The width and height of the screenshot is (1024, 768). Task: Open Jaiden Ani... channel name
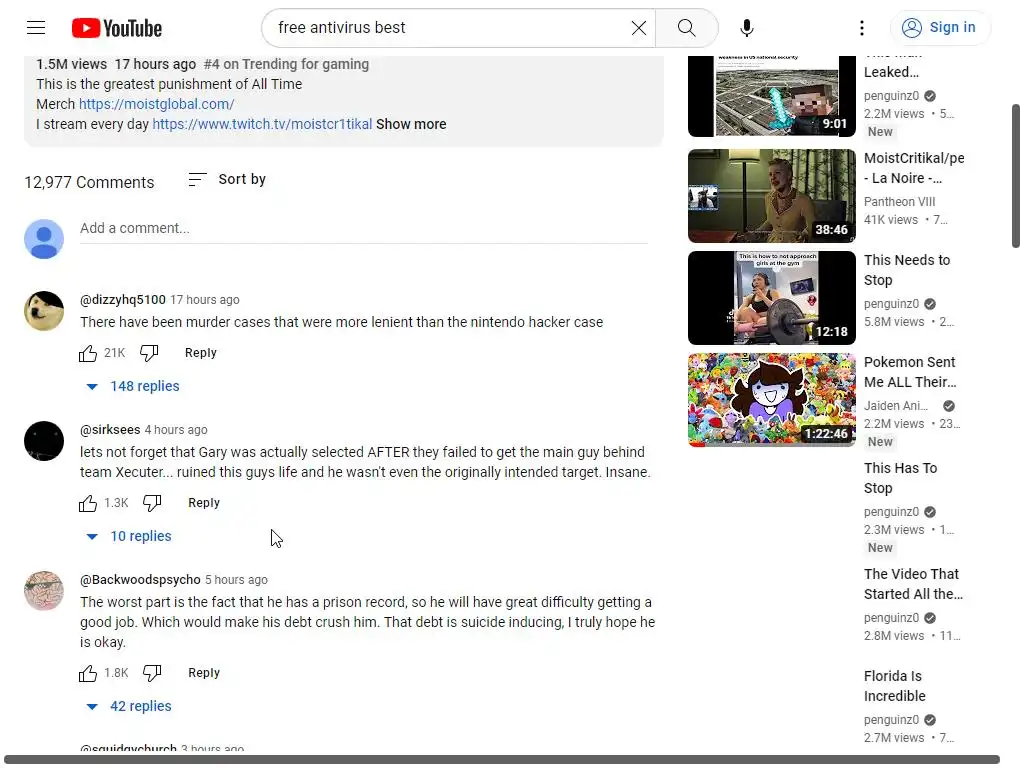tap(895, 406)
